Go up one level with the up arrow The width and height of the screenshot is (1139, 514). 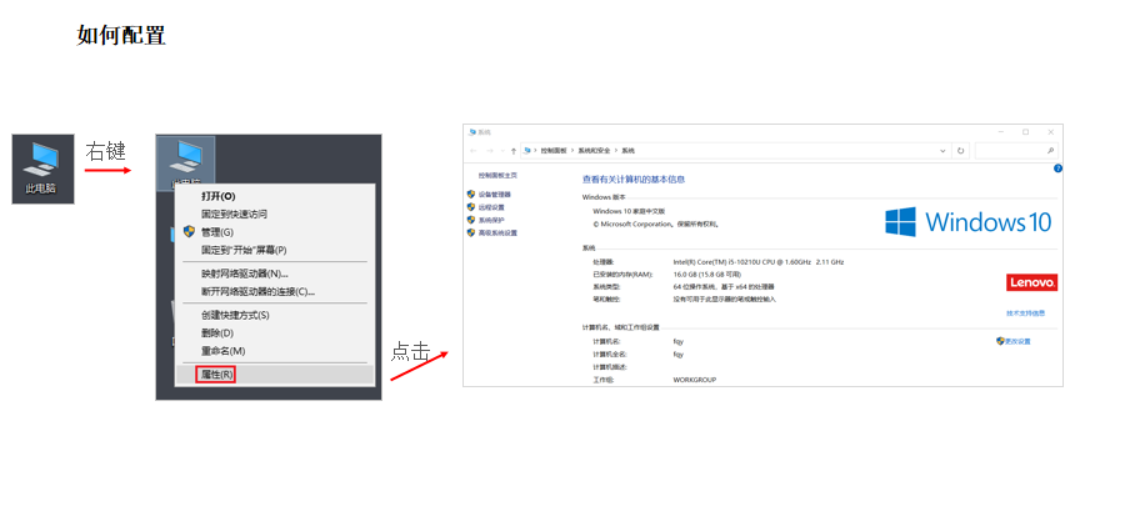(x=513, y=151)
